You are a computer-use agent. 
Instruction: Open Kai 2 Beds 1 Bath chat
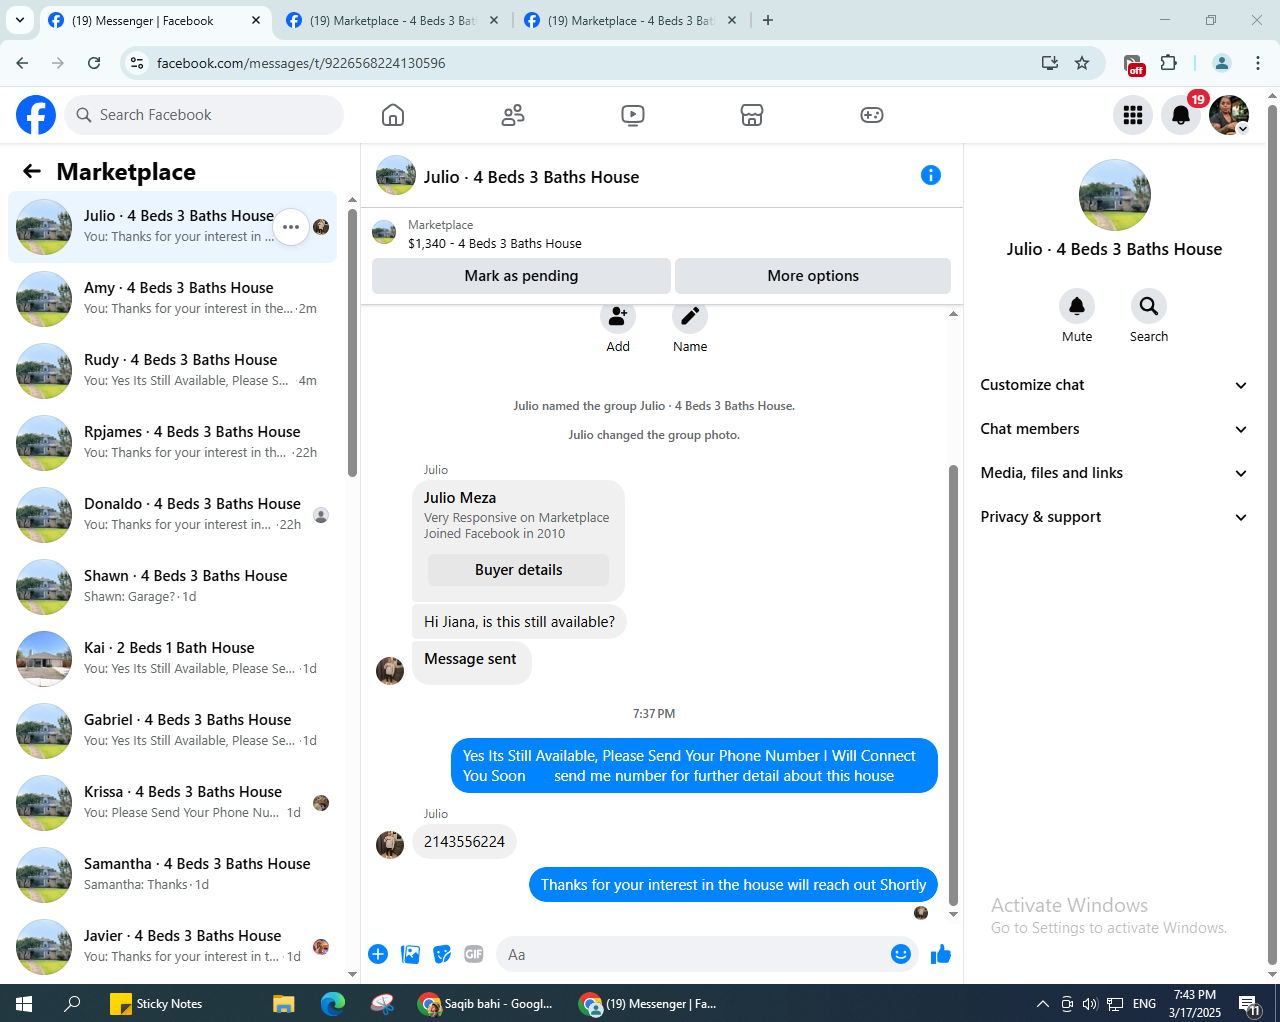click(x=172, y=659)
